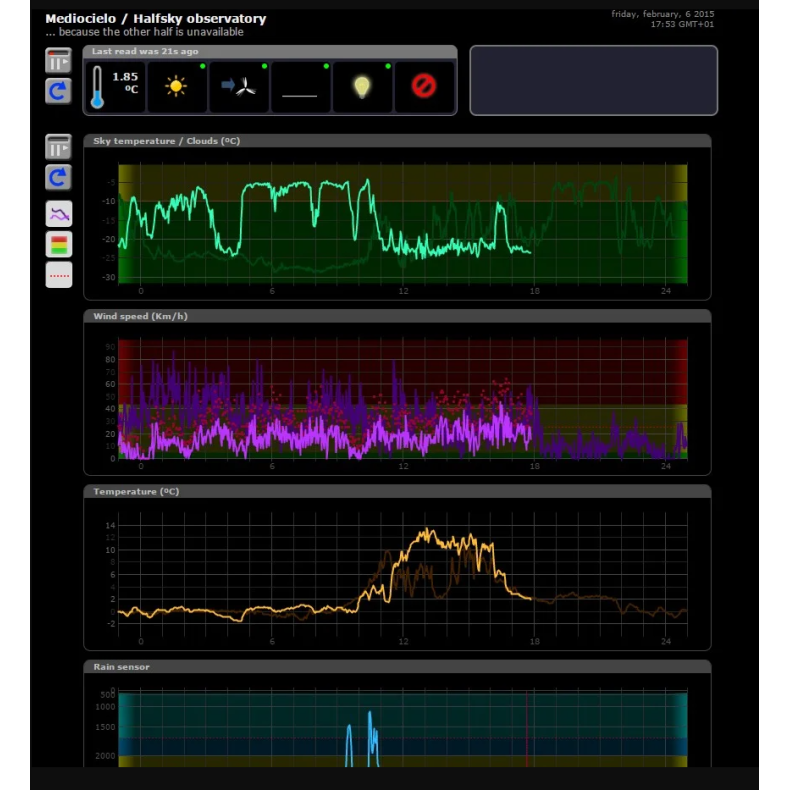
Task: Click the empty gray panel at top right
Action: [x=593, y=80]
